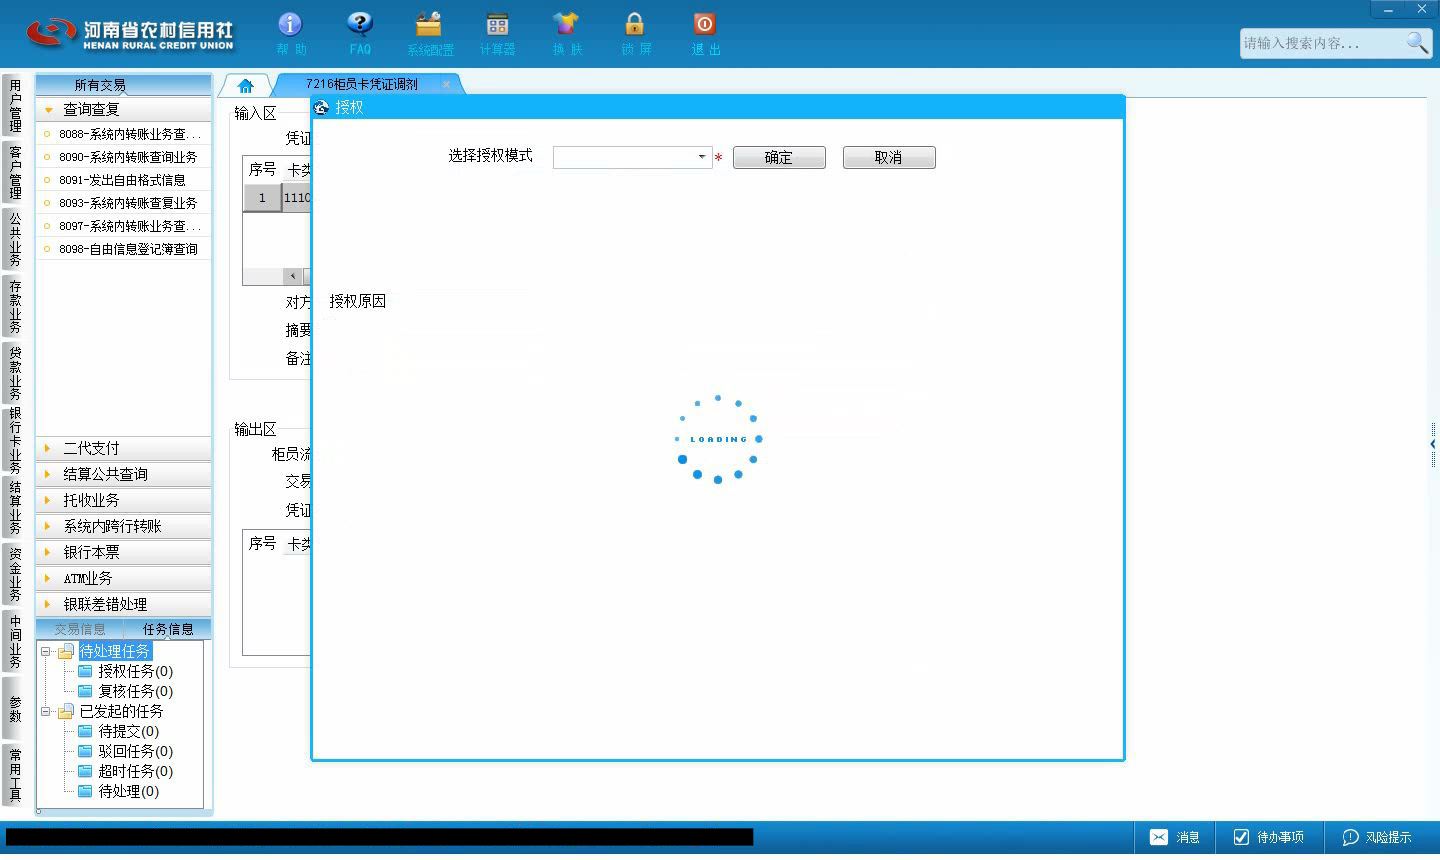Image resolution: width=1440 pixels, height=860 pixels.
Task: Open 系统配置 system configuration toolbox
Action: pos(430,33)
